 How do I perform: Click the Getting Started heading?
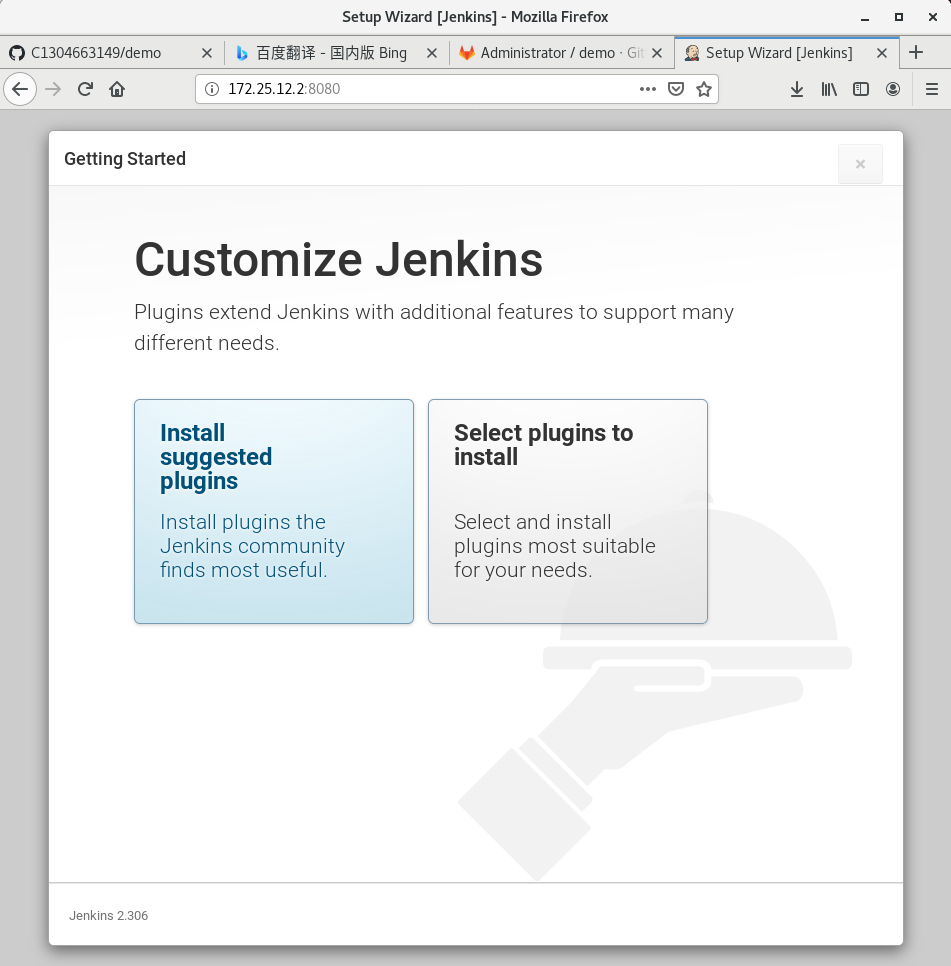(125, 159)
